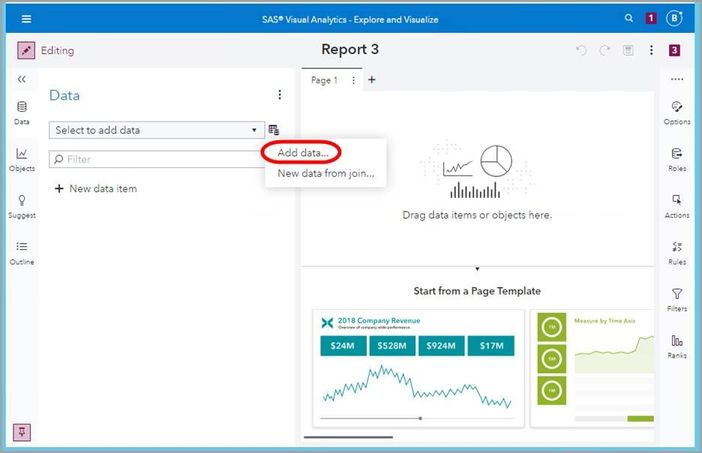Open the Outline pane
The image size is (702, 453).
pyautogui.click(x=21, y=253)
